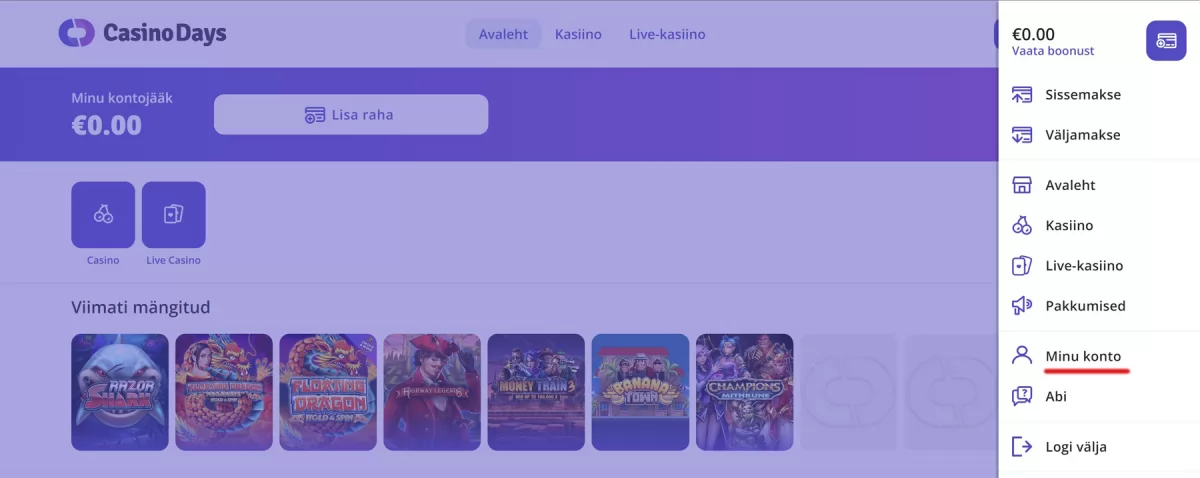Click the Vaata boonust link
Image resolution: width=1200 pixels, height=478 pixels.
point(1053,51)
